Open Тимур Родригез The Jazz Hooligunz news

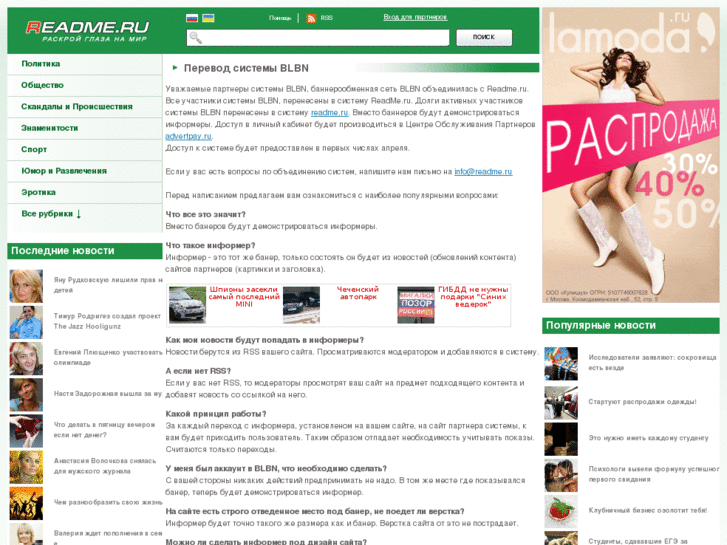[x=107, y=321]
